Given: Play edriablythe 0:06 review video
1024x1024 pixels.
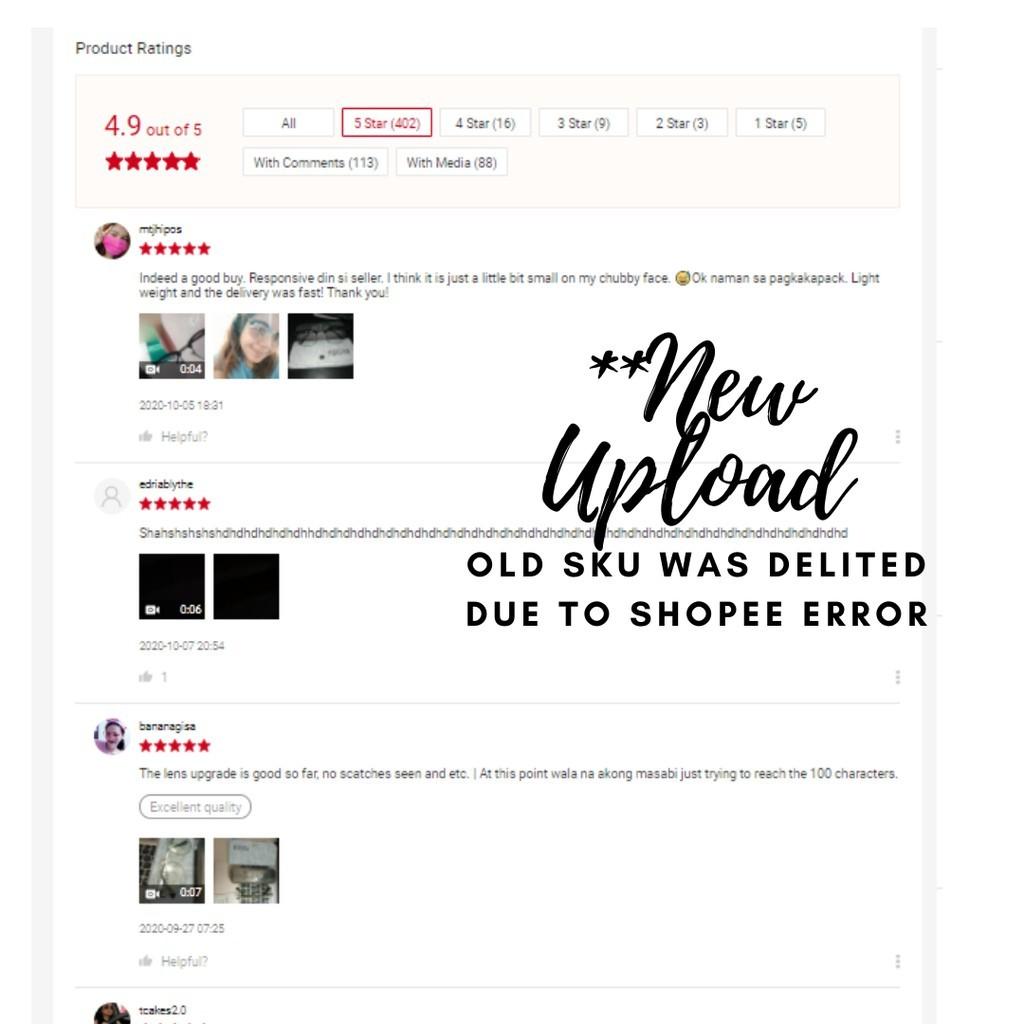Looking at the screenshot, I should pos(172,586).
